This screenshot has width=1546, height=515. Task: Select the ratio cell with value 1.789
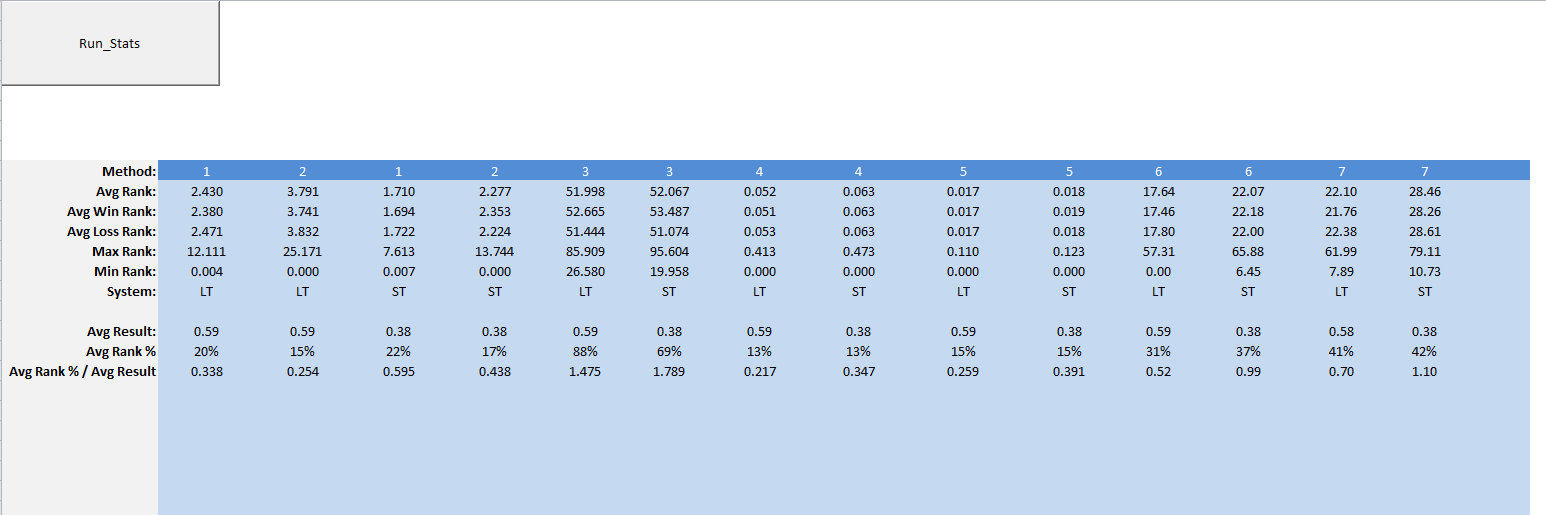point(668,371)
